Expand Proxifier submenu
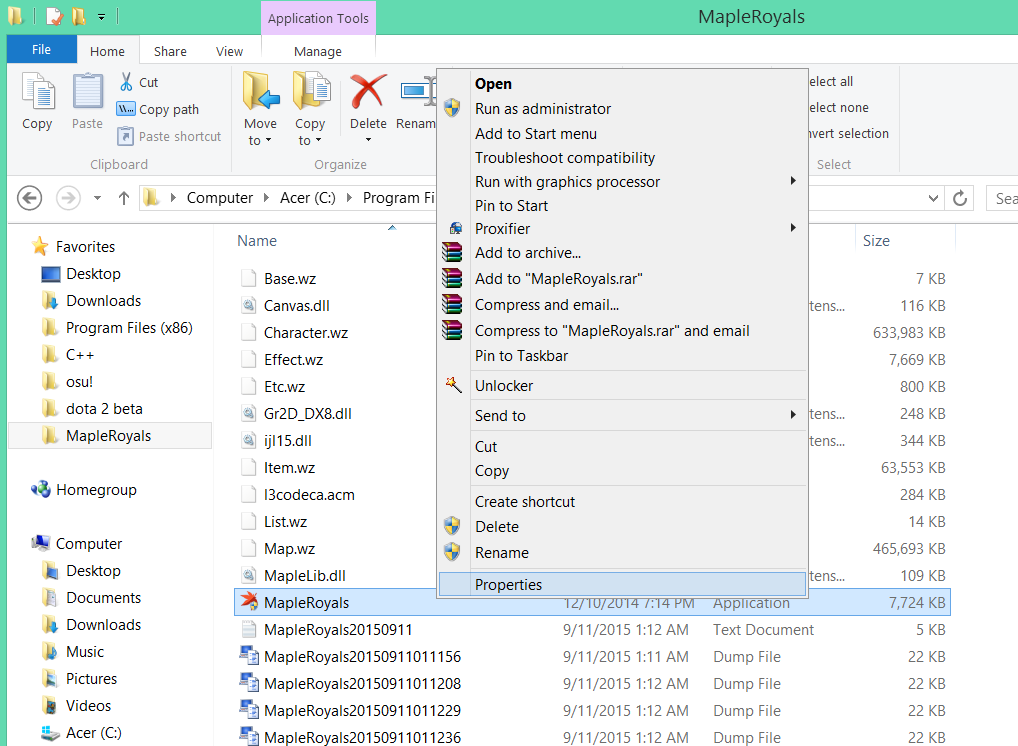Image resolution: width=1018 pixels, height=746 pixels. tap(793, 228)
